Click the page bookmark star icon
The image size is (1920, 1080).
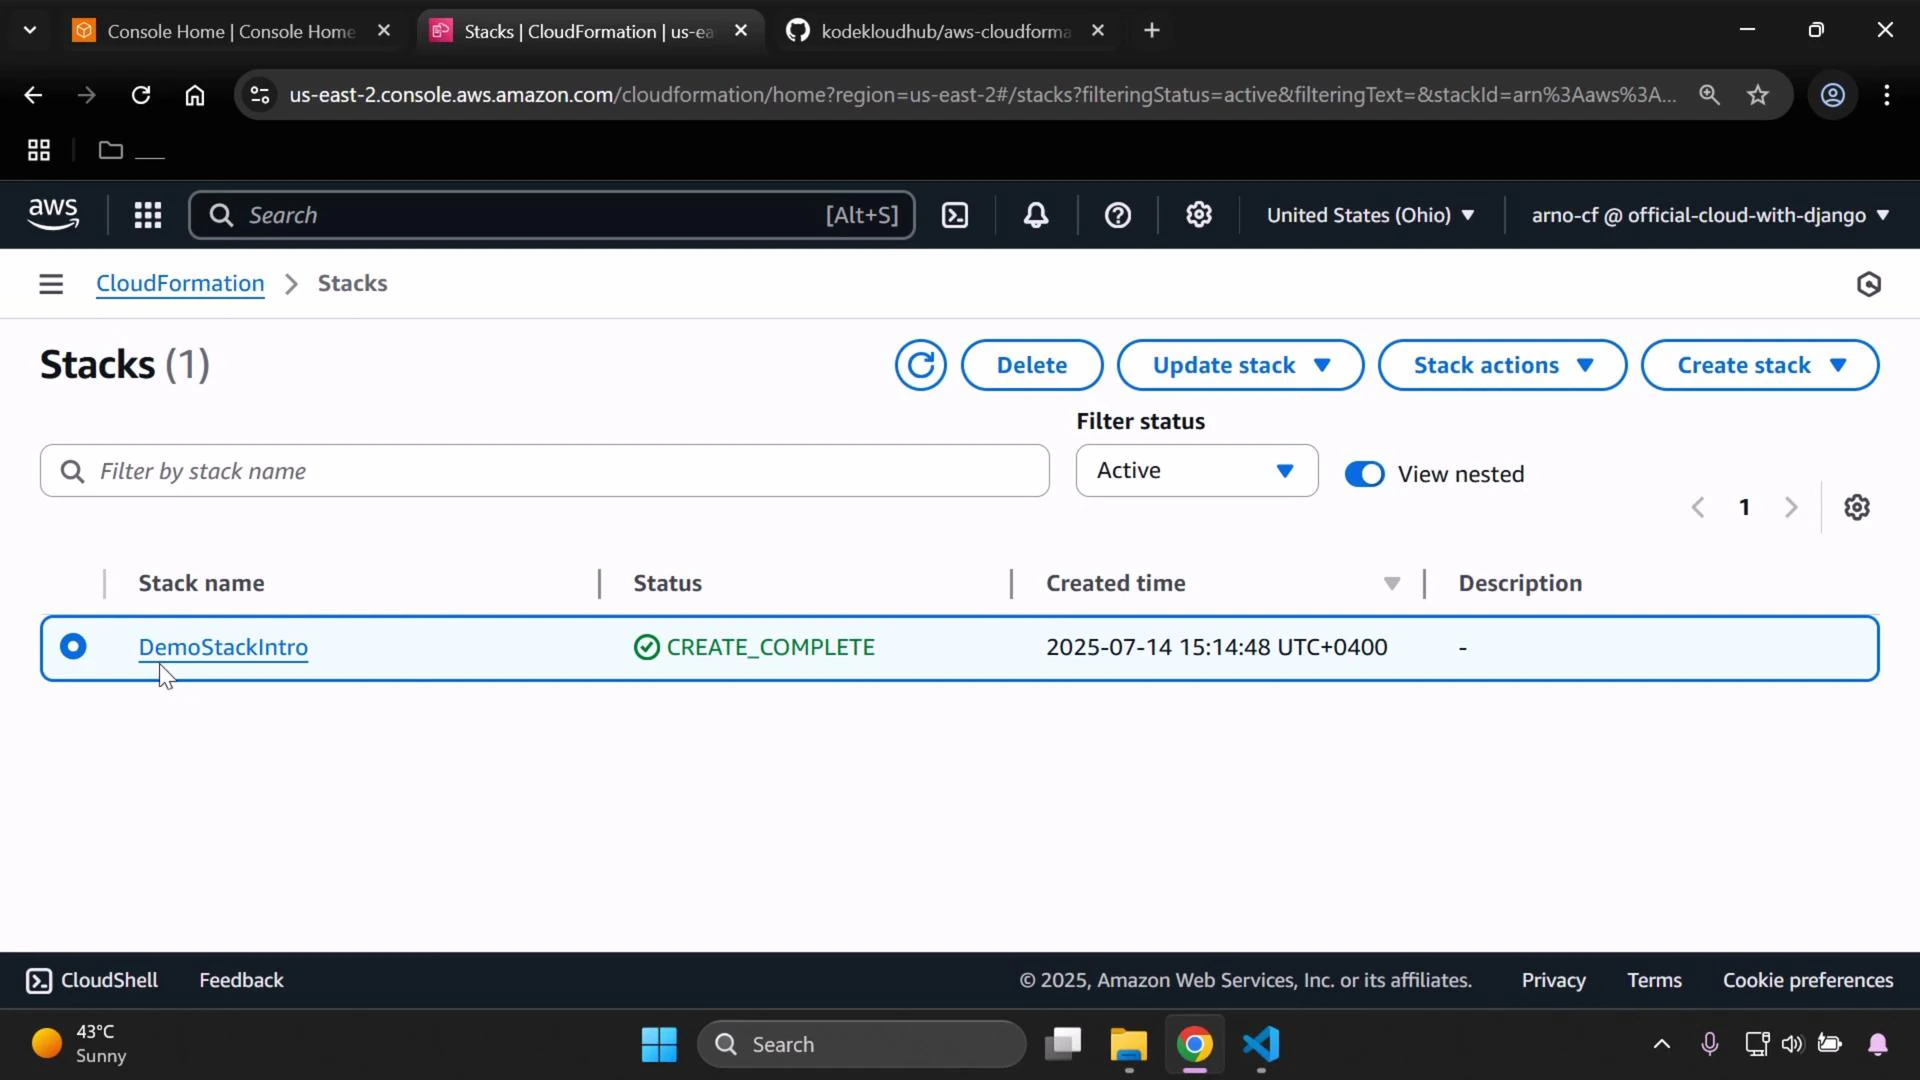pos(1758,95)
